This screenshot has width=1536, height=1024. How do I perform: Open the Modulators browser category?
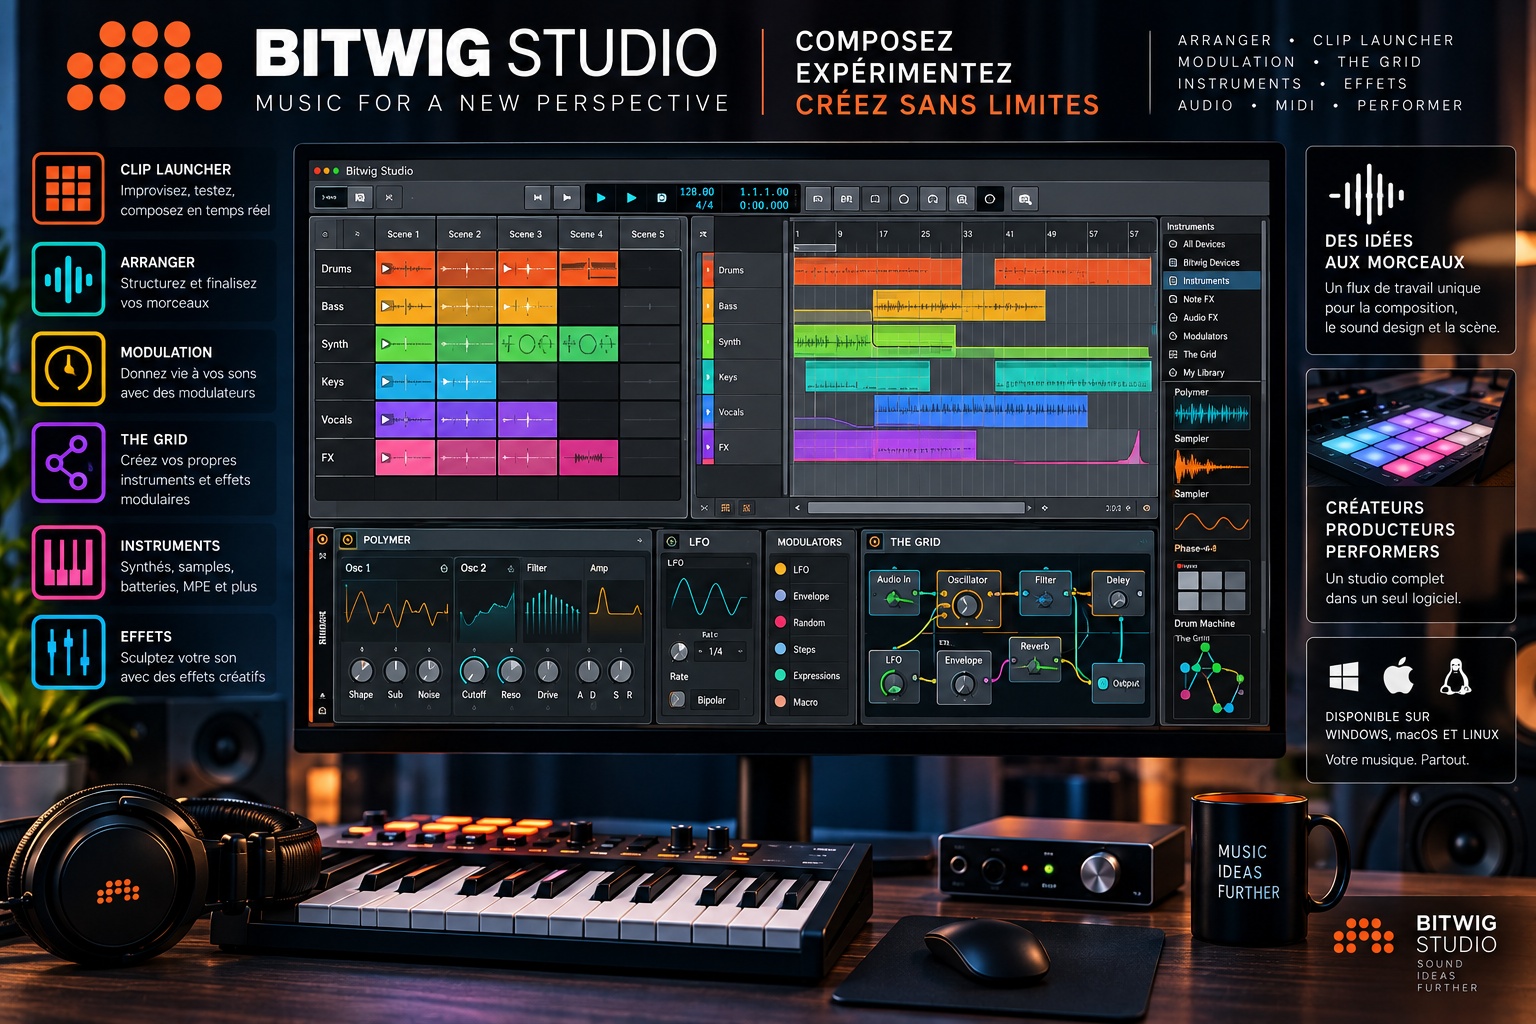click(1211, 336)
